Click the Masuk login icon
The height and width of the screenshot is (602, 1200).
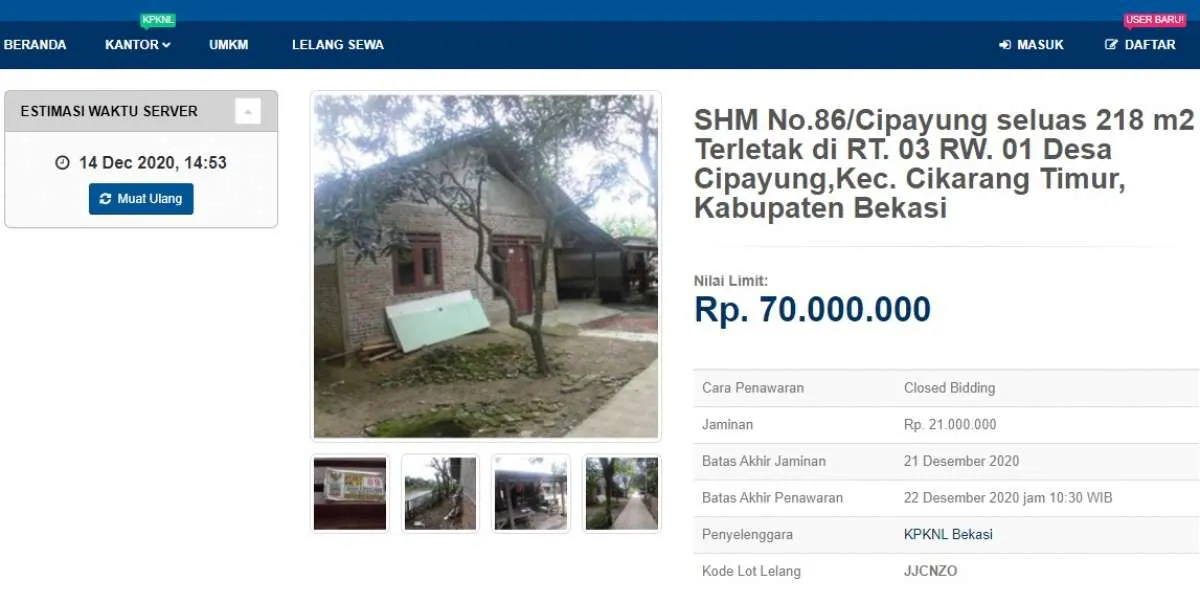[1005, 45]
